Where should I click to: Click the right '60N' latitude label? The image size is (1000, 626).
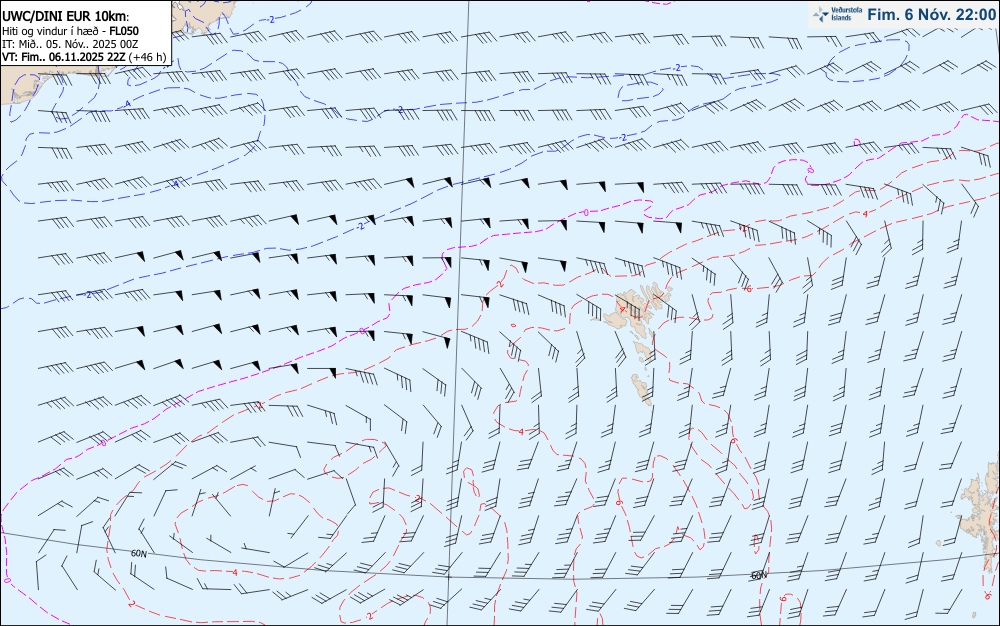(758, 576)
